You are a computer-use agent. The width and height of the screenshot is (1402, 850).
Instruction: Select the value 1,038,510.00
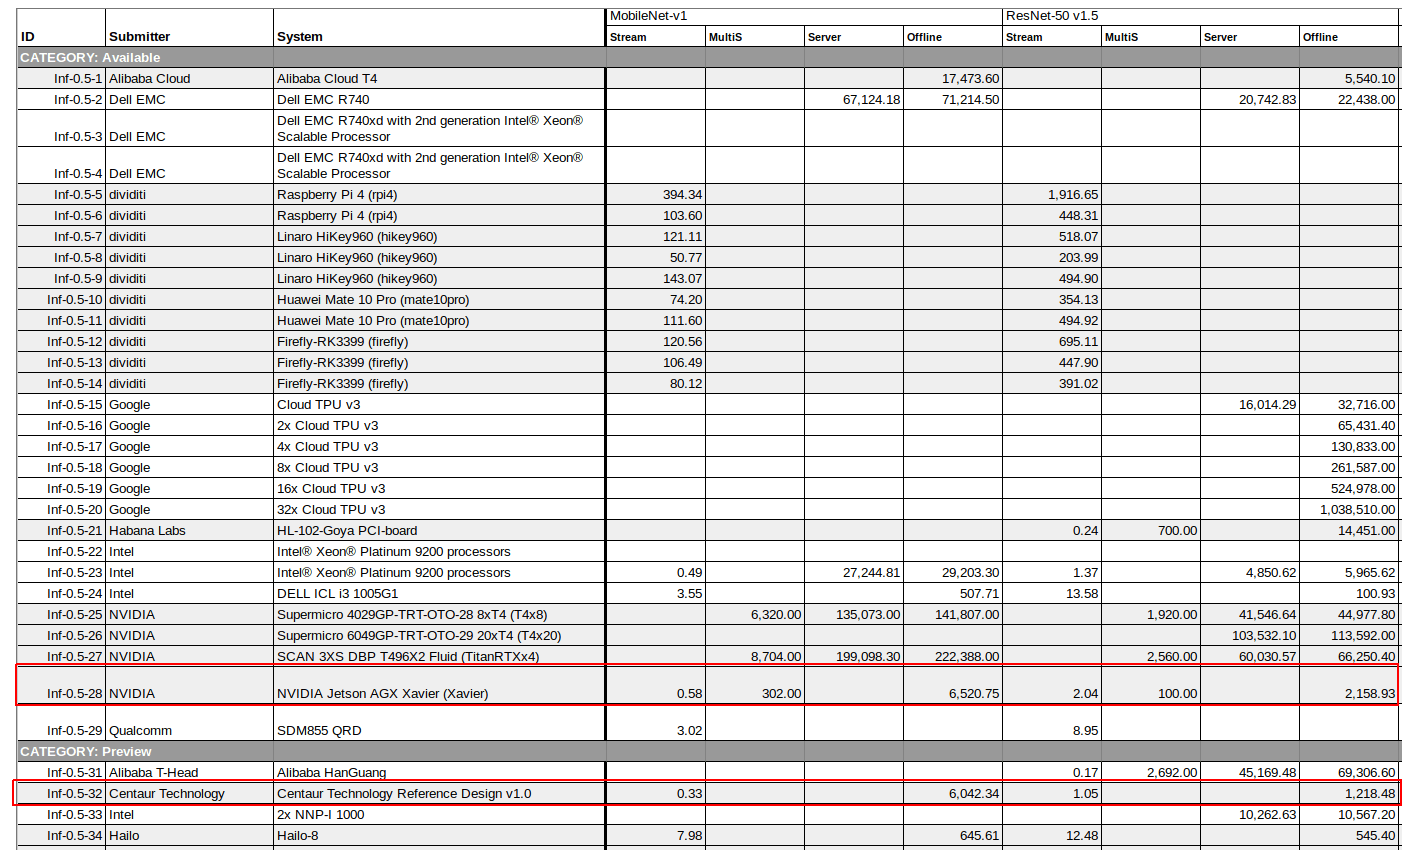pyautogui.click(x=1358, y=510)
